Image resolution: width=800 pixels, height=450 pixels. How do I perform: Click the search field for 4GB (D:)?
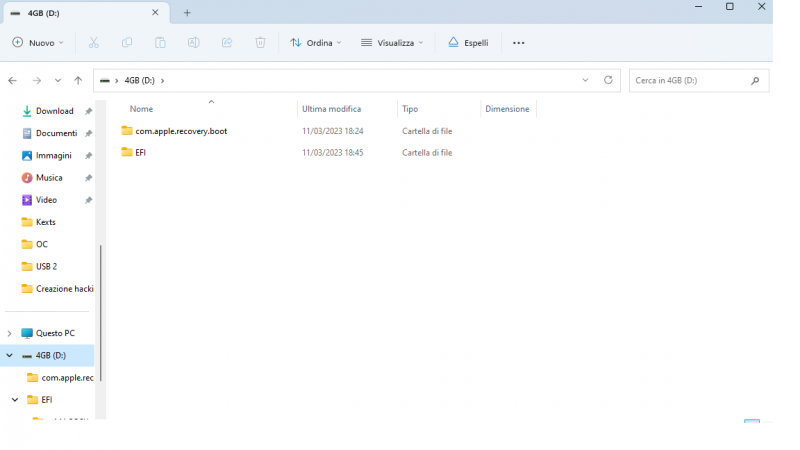pyautogui.click(x=688, y=80)
